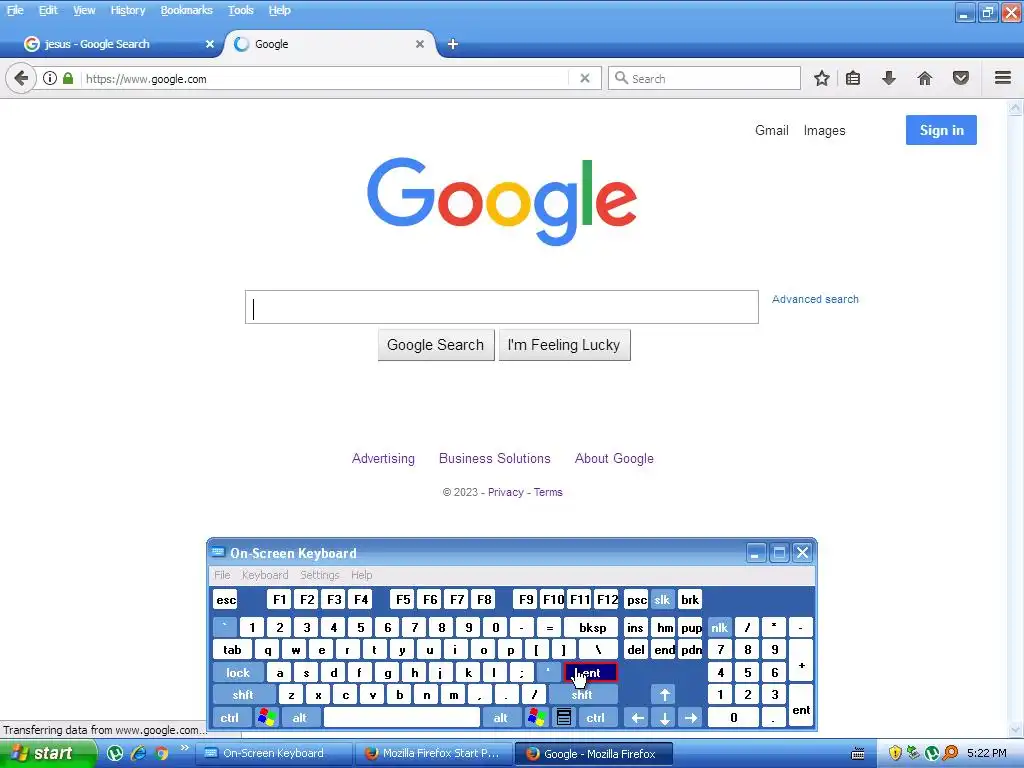The width and height of the screenshot is (1024, 768).
Task: Toggle the left alt key
Action: [300, 718]
